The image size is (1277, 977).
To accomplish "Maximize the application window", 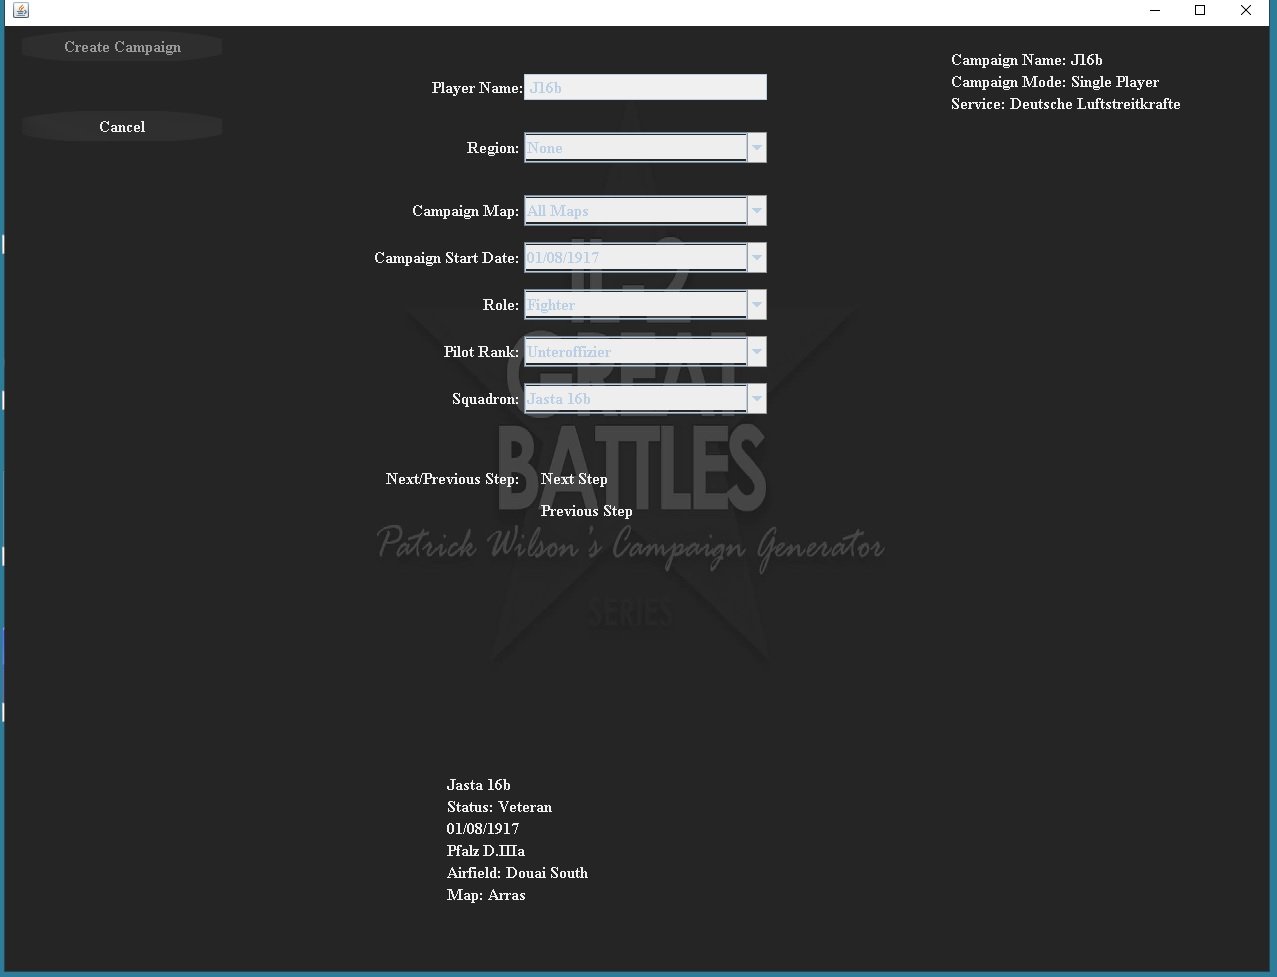I will [x=1200, y=11].
